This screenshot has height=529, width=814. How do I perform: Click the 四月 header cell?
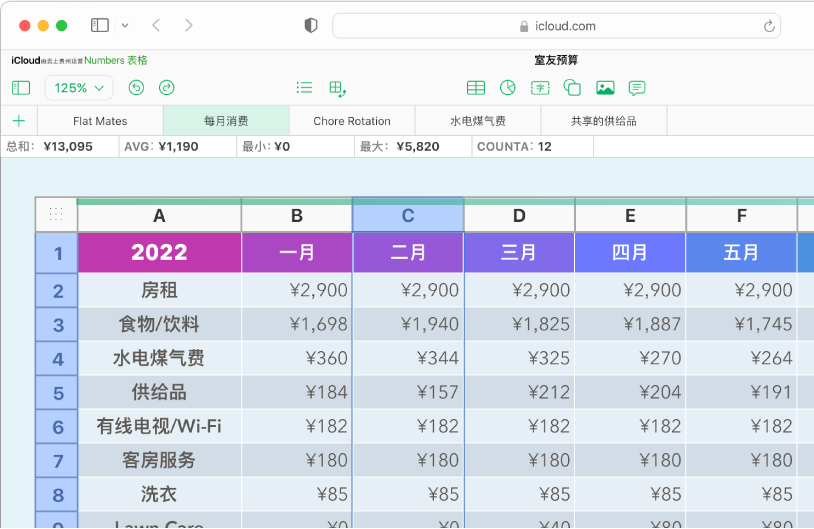630,253
